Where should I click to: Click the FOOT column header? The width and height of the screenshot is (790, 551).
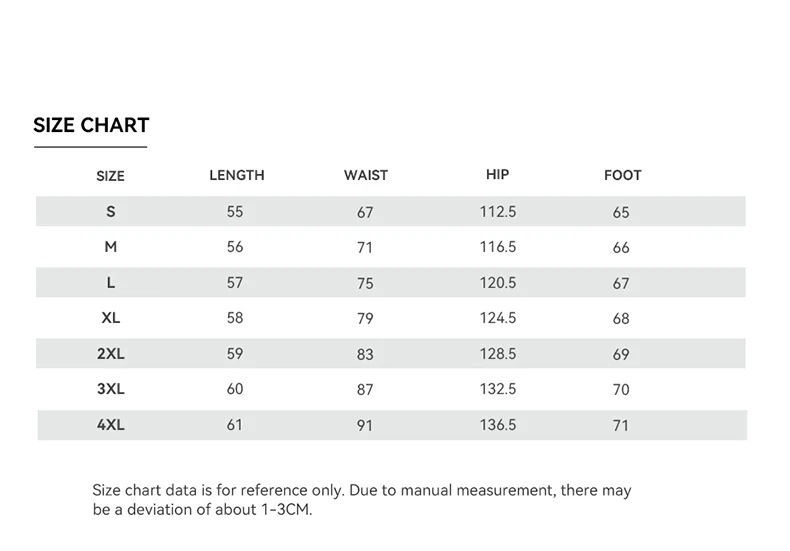coord(622,175)
